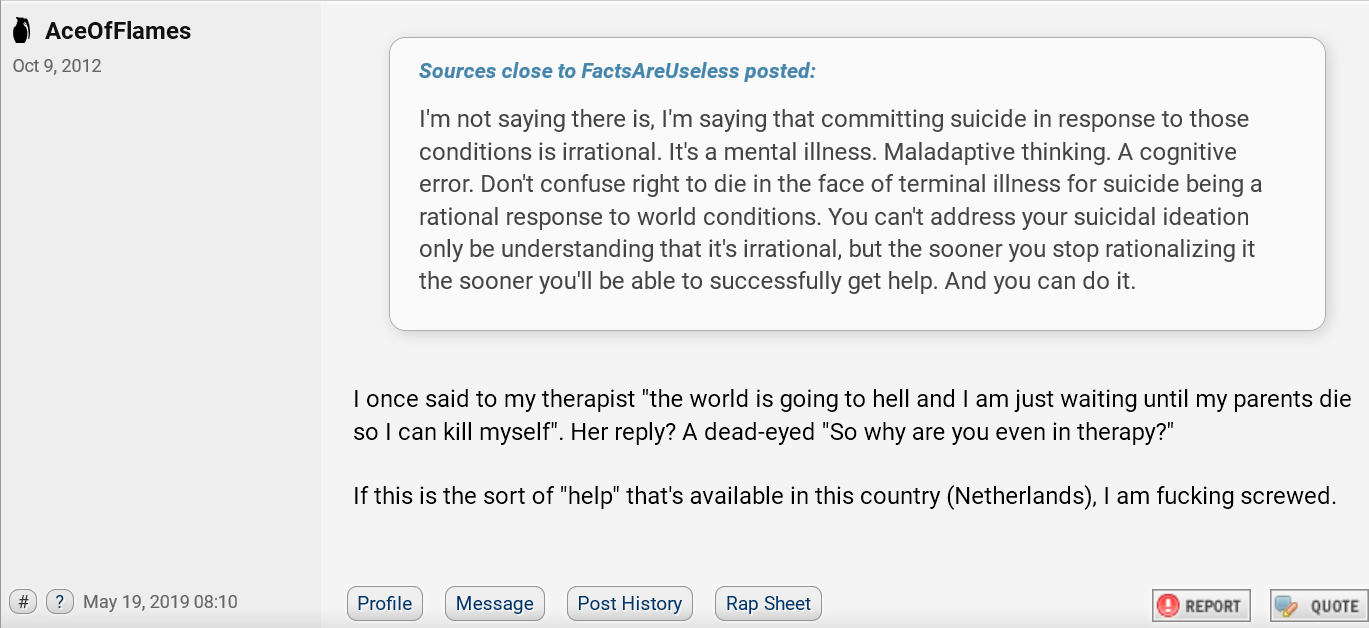Open the AceOfFlames username

[x=118, y=31]
